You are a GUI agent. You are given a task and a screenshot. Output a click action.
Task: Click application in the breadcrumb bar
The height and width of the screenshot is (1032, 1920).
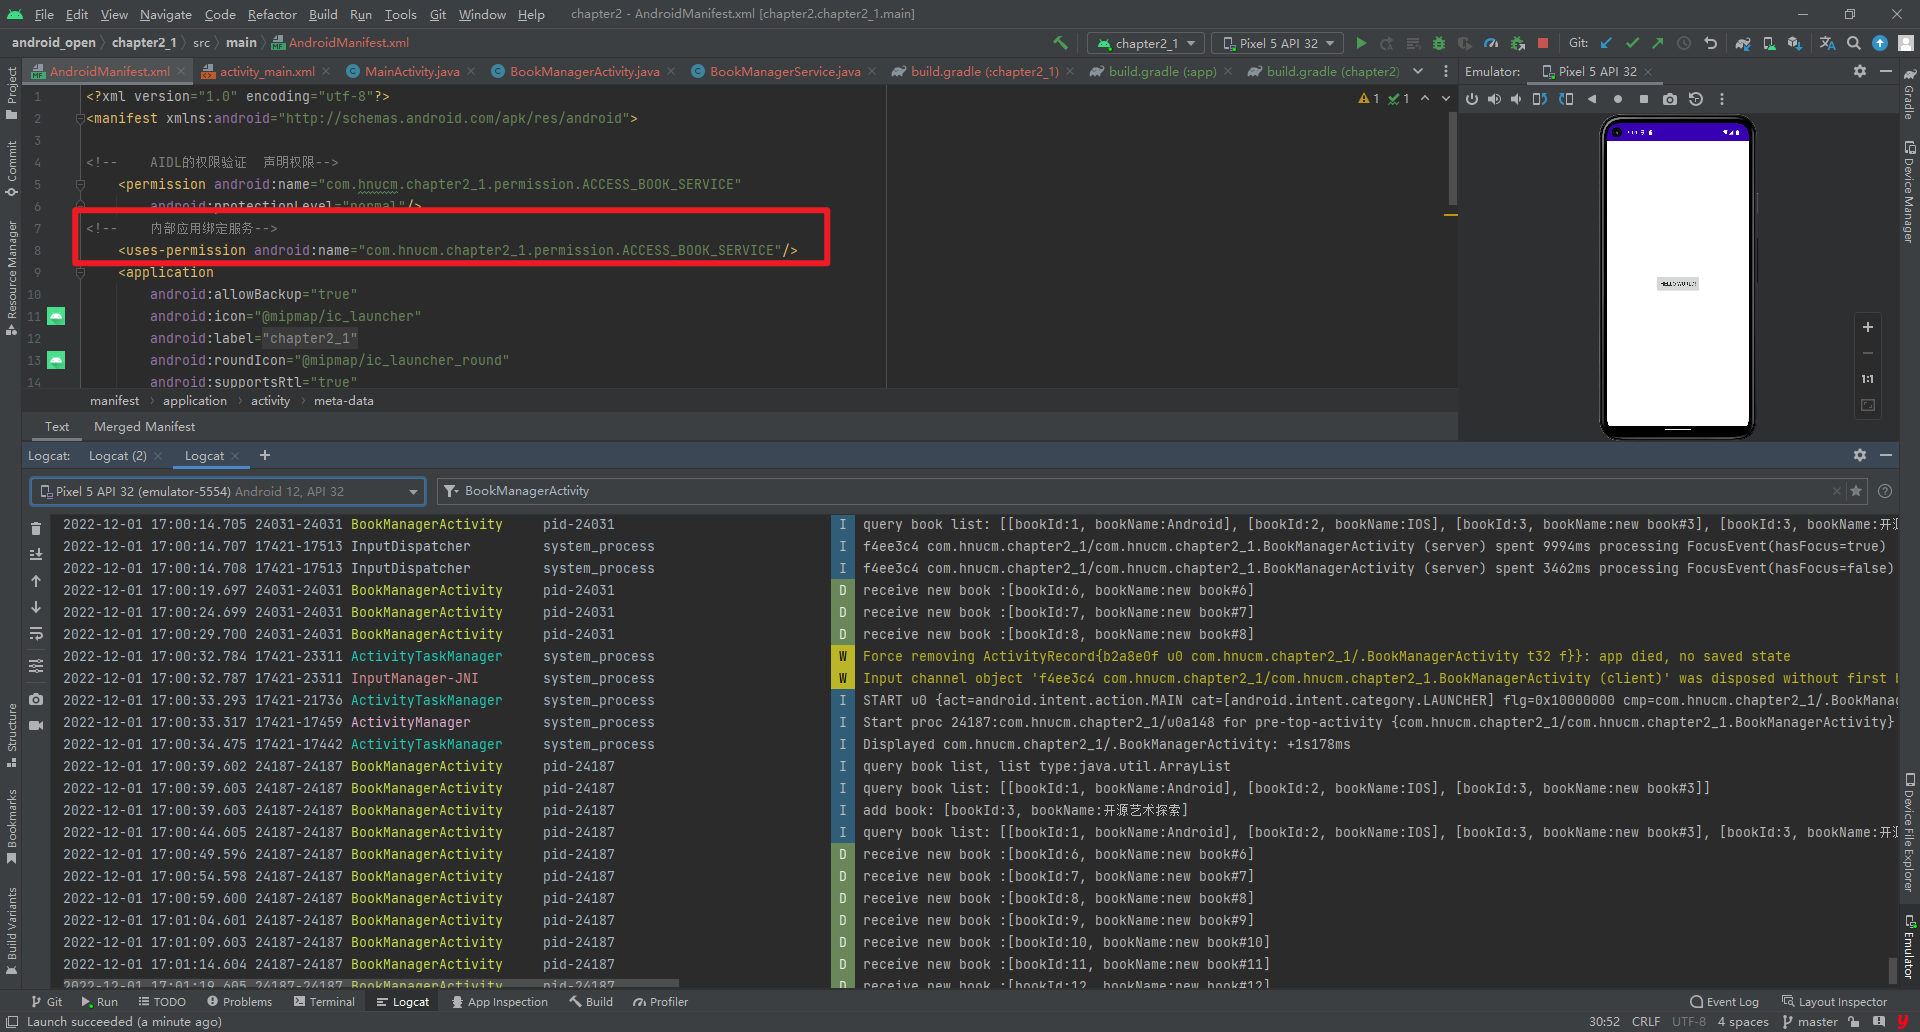pyautogui.click(x=195, y=401)
